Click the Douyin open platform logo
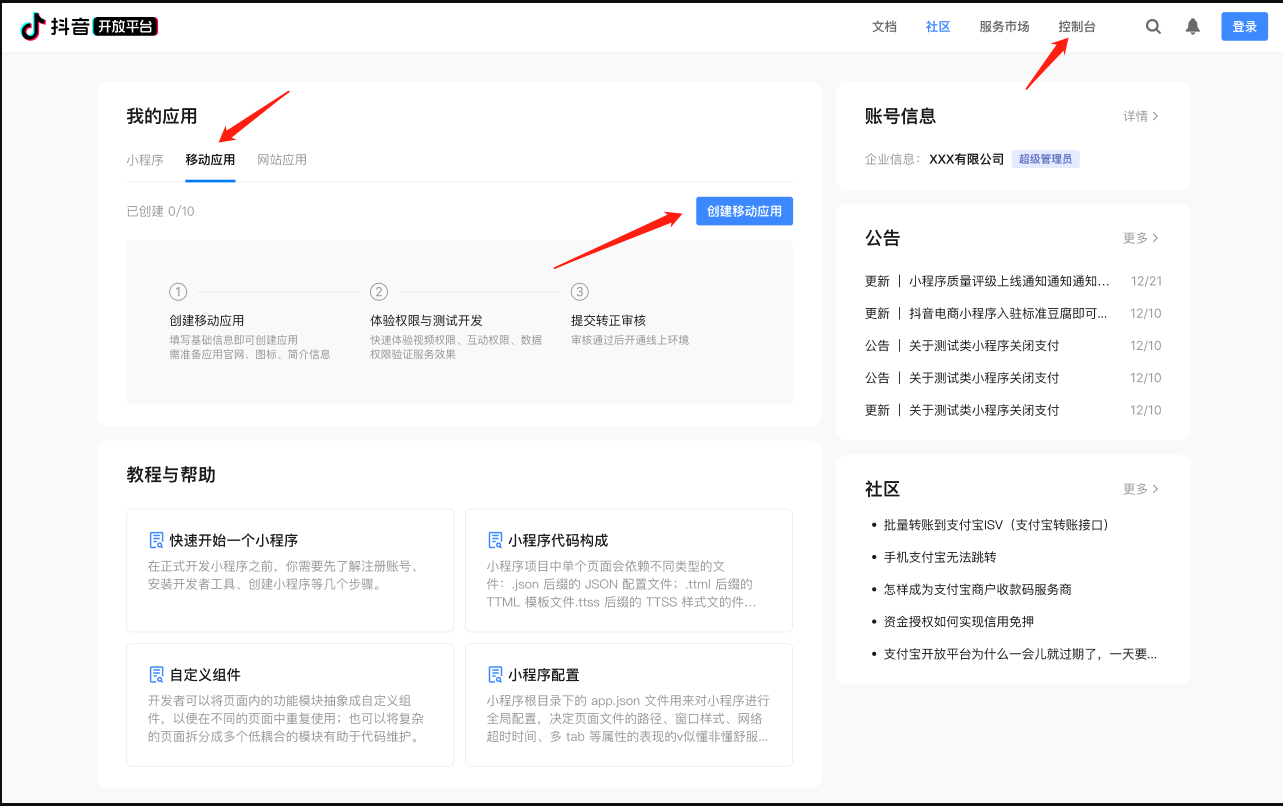Image resolution: width=1283 pixels, height=806 pixels. [x=90, y=27]
